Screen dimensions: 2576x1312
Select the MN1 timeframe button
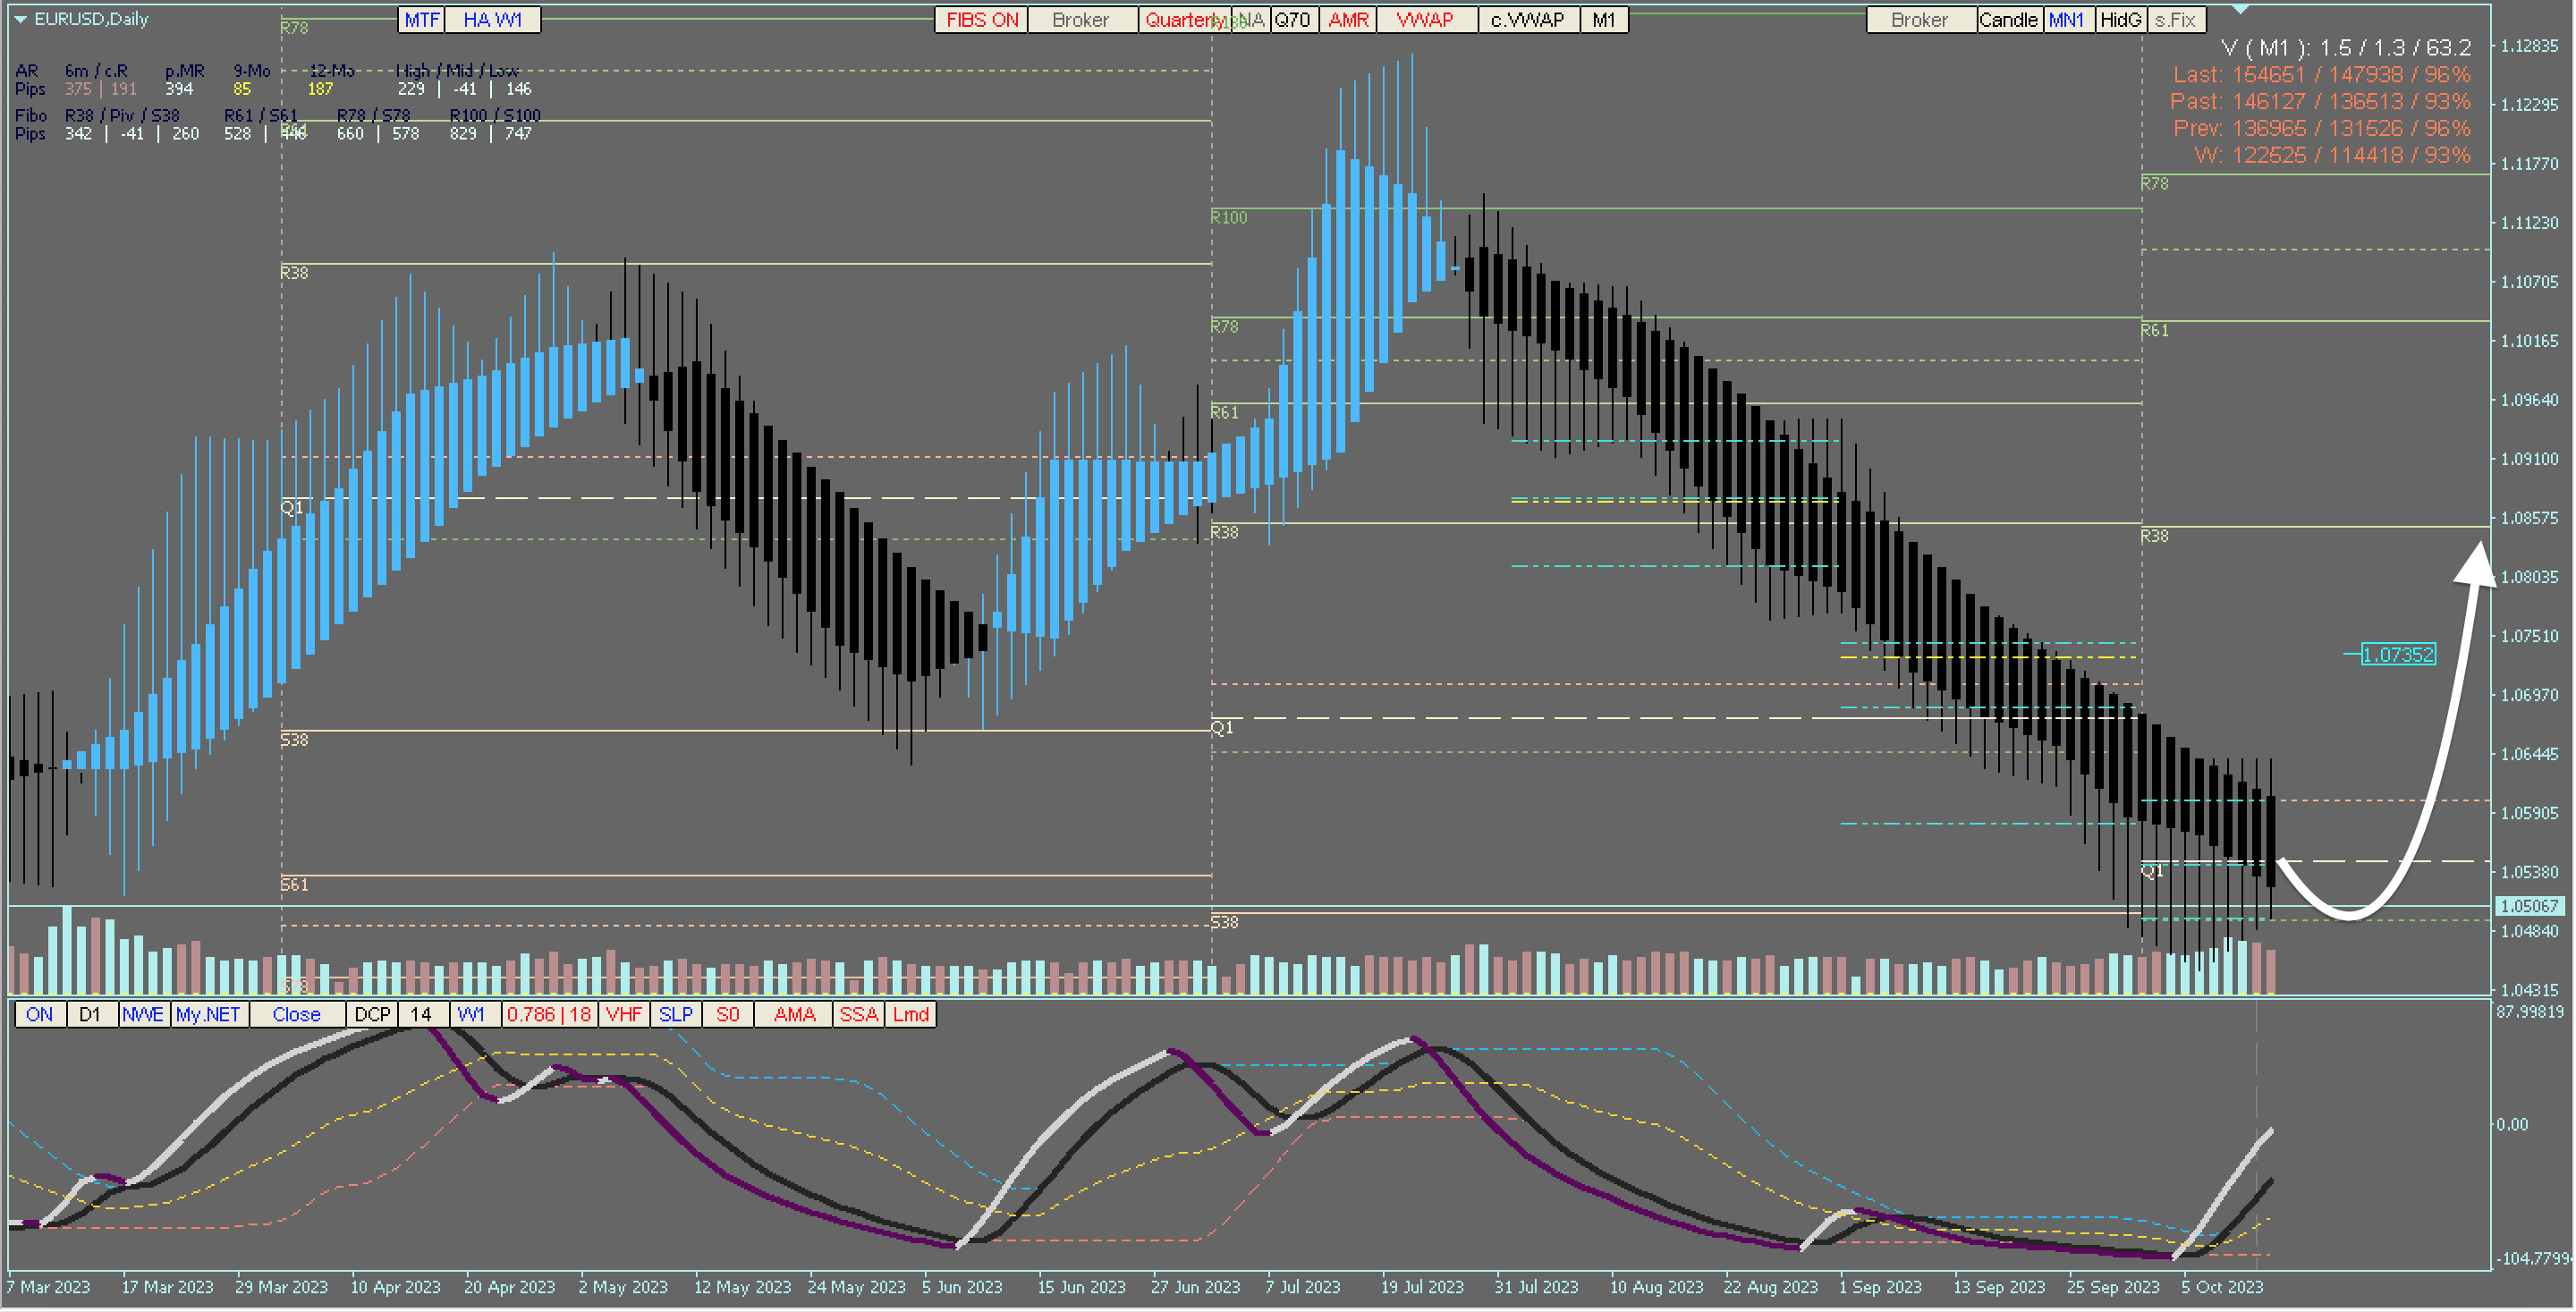point(2066,20)
